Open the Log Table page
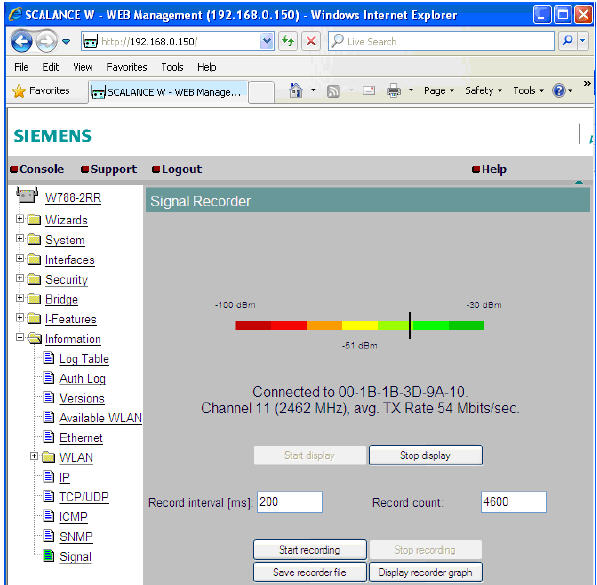 pos(84,359)
